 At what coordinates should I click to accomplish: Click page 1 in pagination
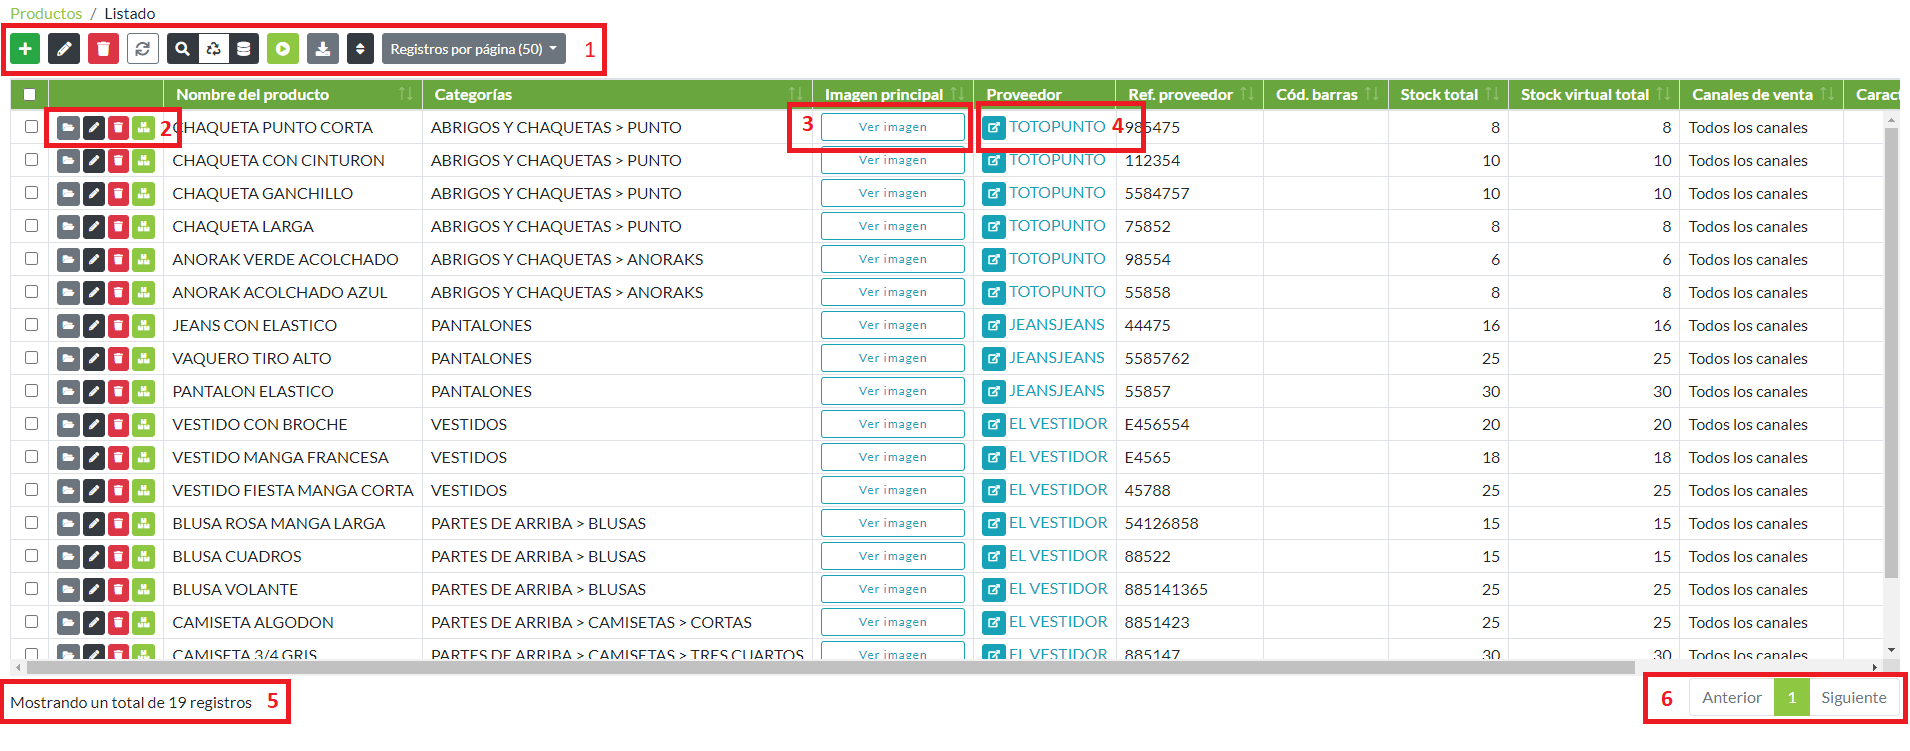coord(1791,698)
